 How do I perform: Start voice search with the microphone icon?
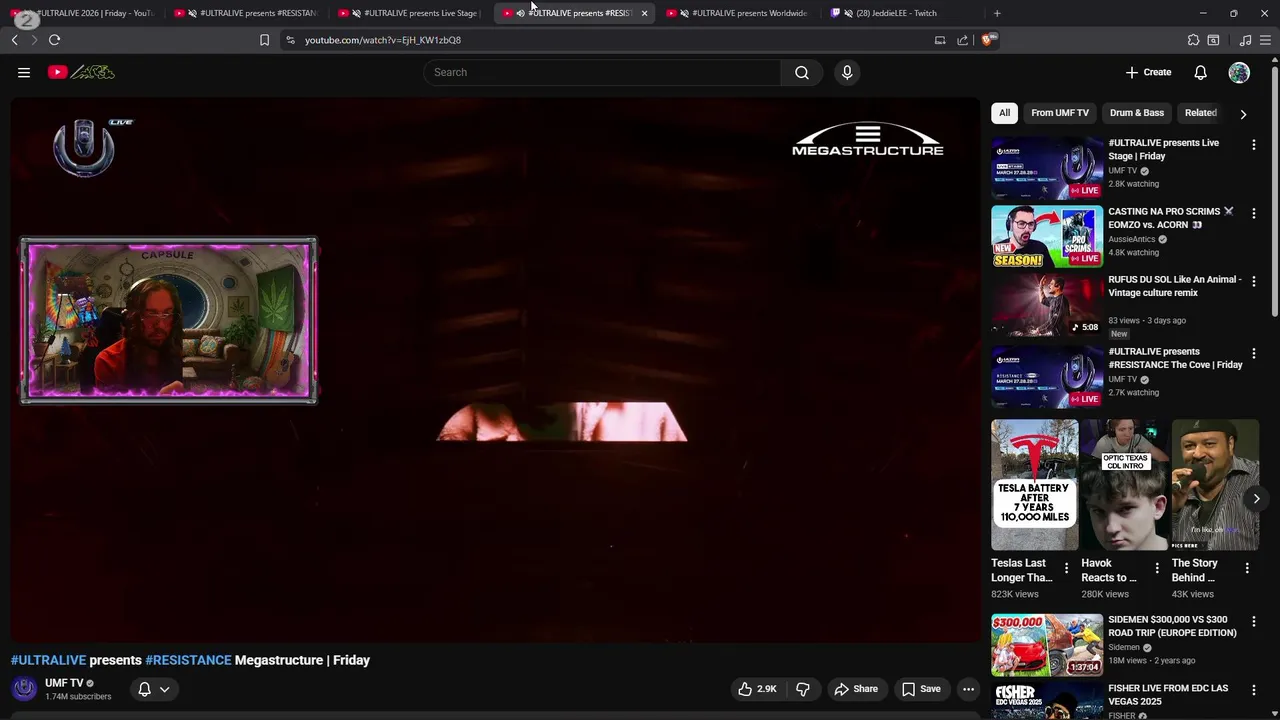pos(847,72)
